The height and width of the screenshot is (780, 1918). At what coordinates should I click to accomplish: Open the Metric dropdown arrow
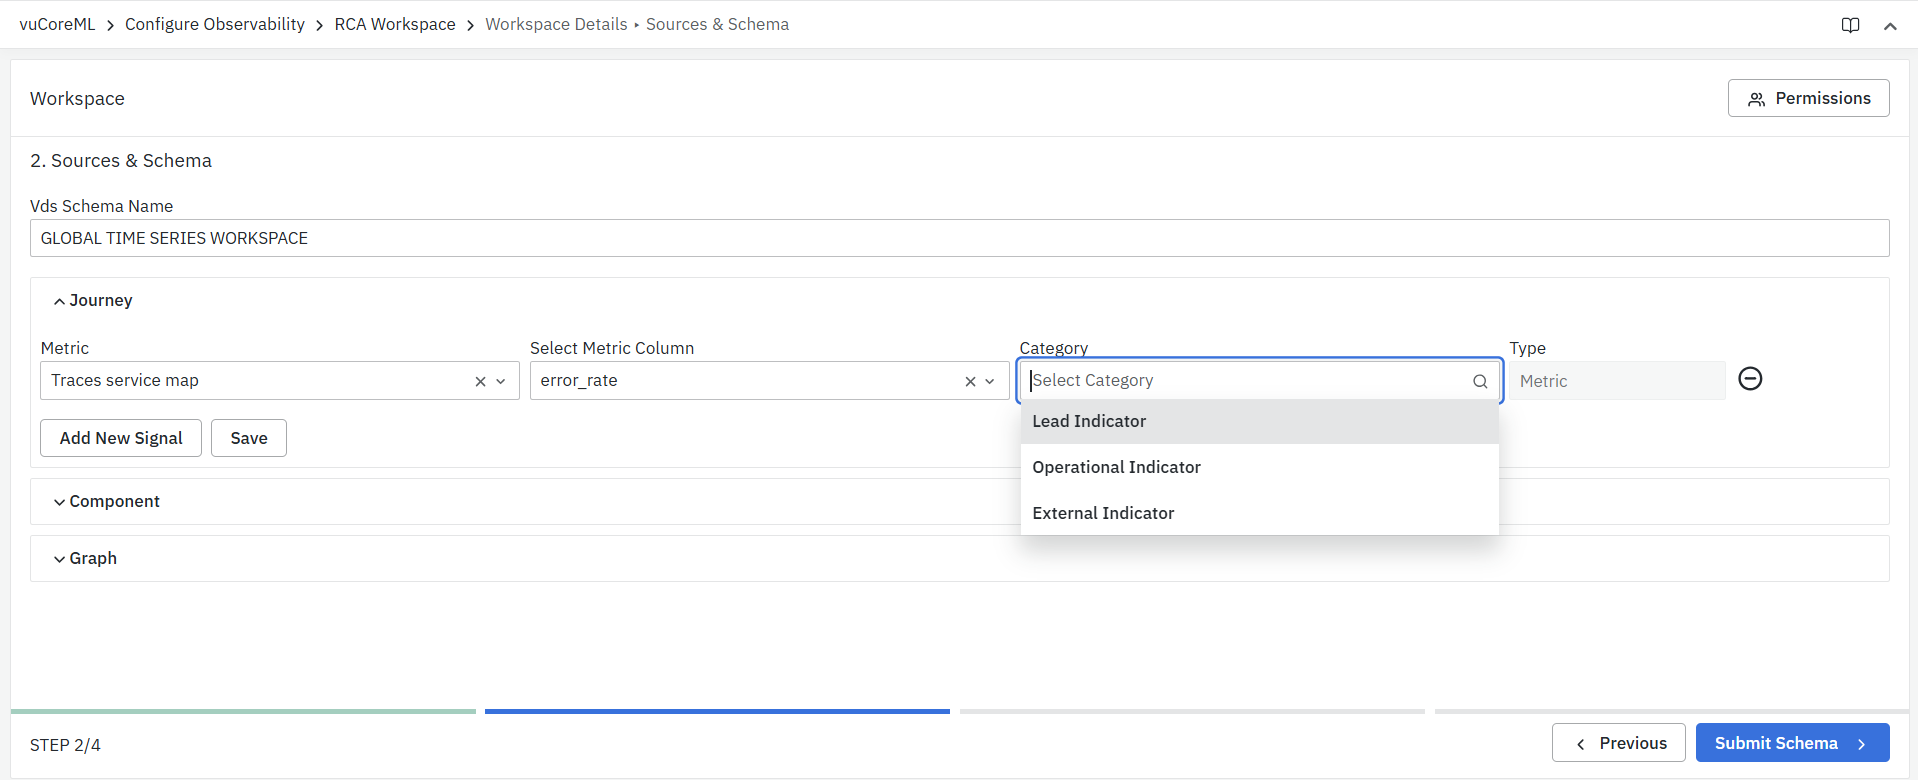501,381
